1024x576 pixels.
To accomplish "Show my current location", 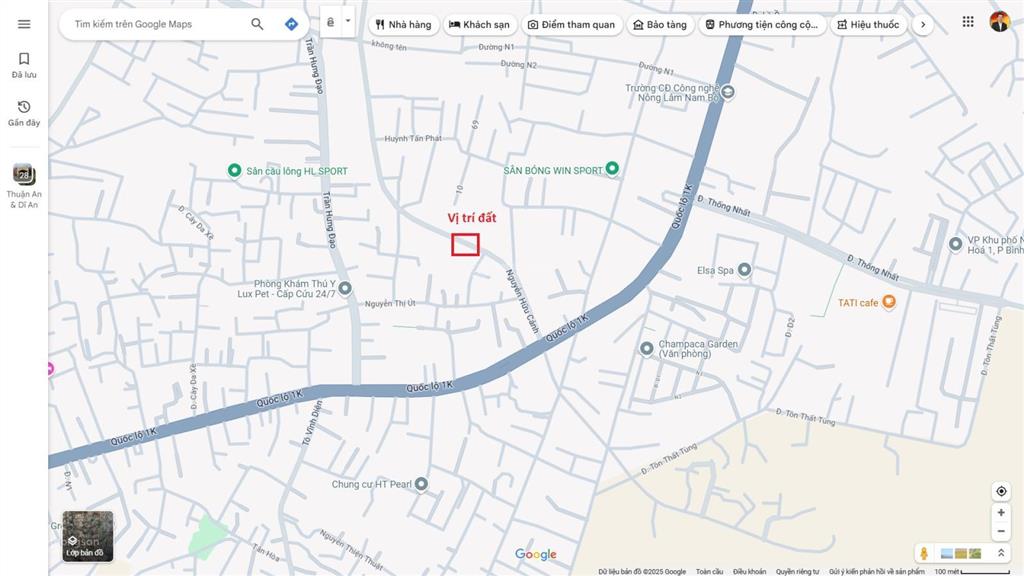I will tap(1001, 491).
